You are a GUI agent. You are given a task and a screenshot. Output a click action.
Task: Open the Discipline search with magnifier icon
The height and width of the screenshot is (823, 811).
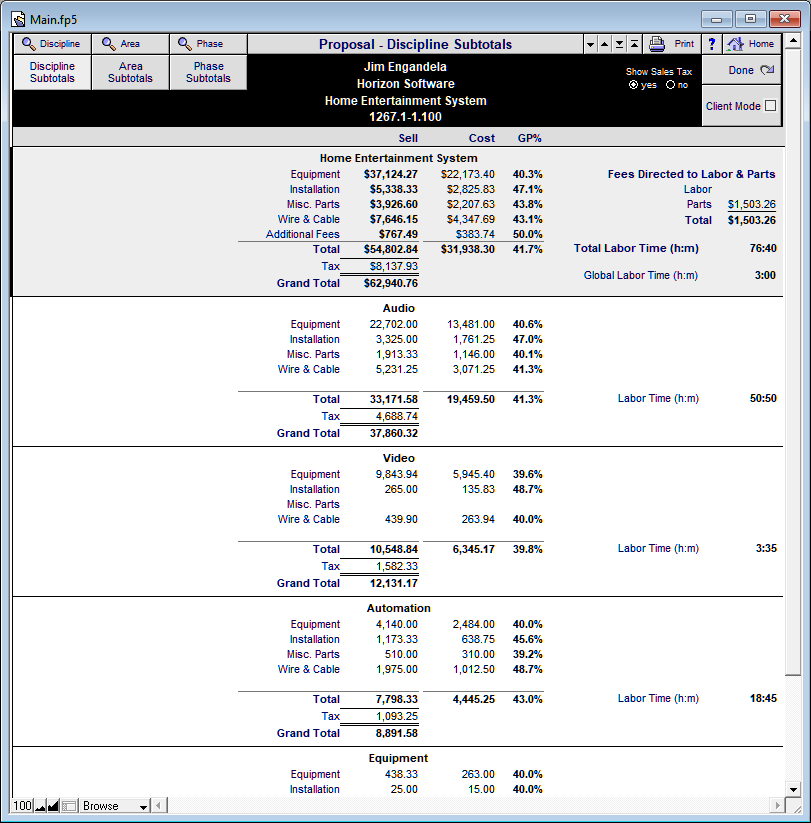52,44
